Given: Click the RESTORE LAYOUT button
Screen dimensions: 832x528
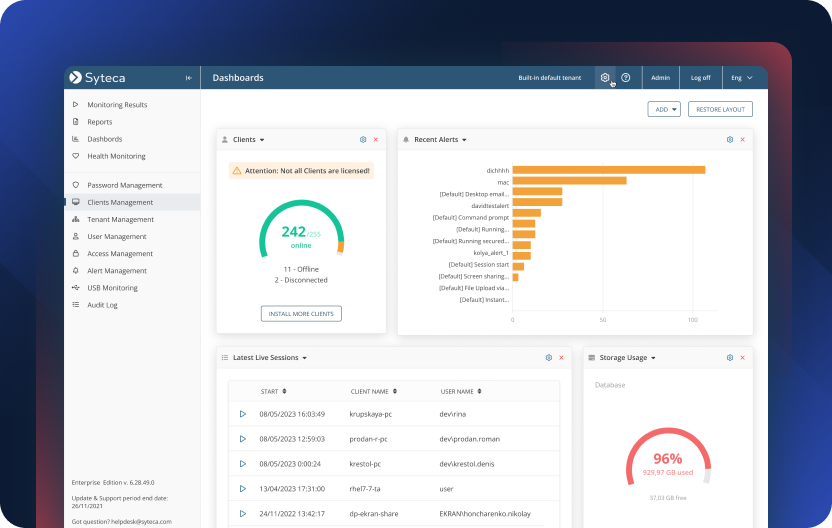Looking at the screenshot, I should click(720, 109).
